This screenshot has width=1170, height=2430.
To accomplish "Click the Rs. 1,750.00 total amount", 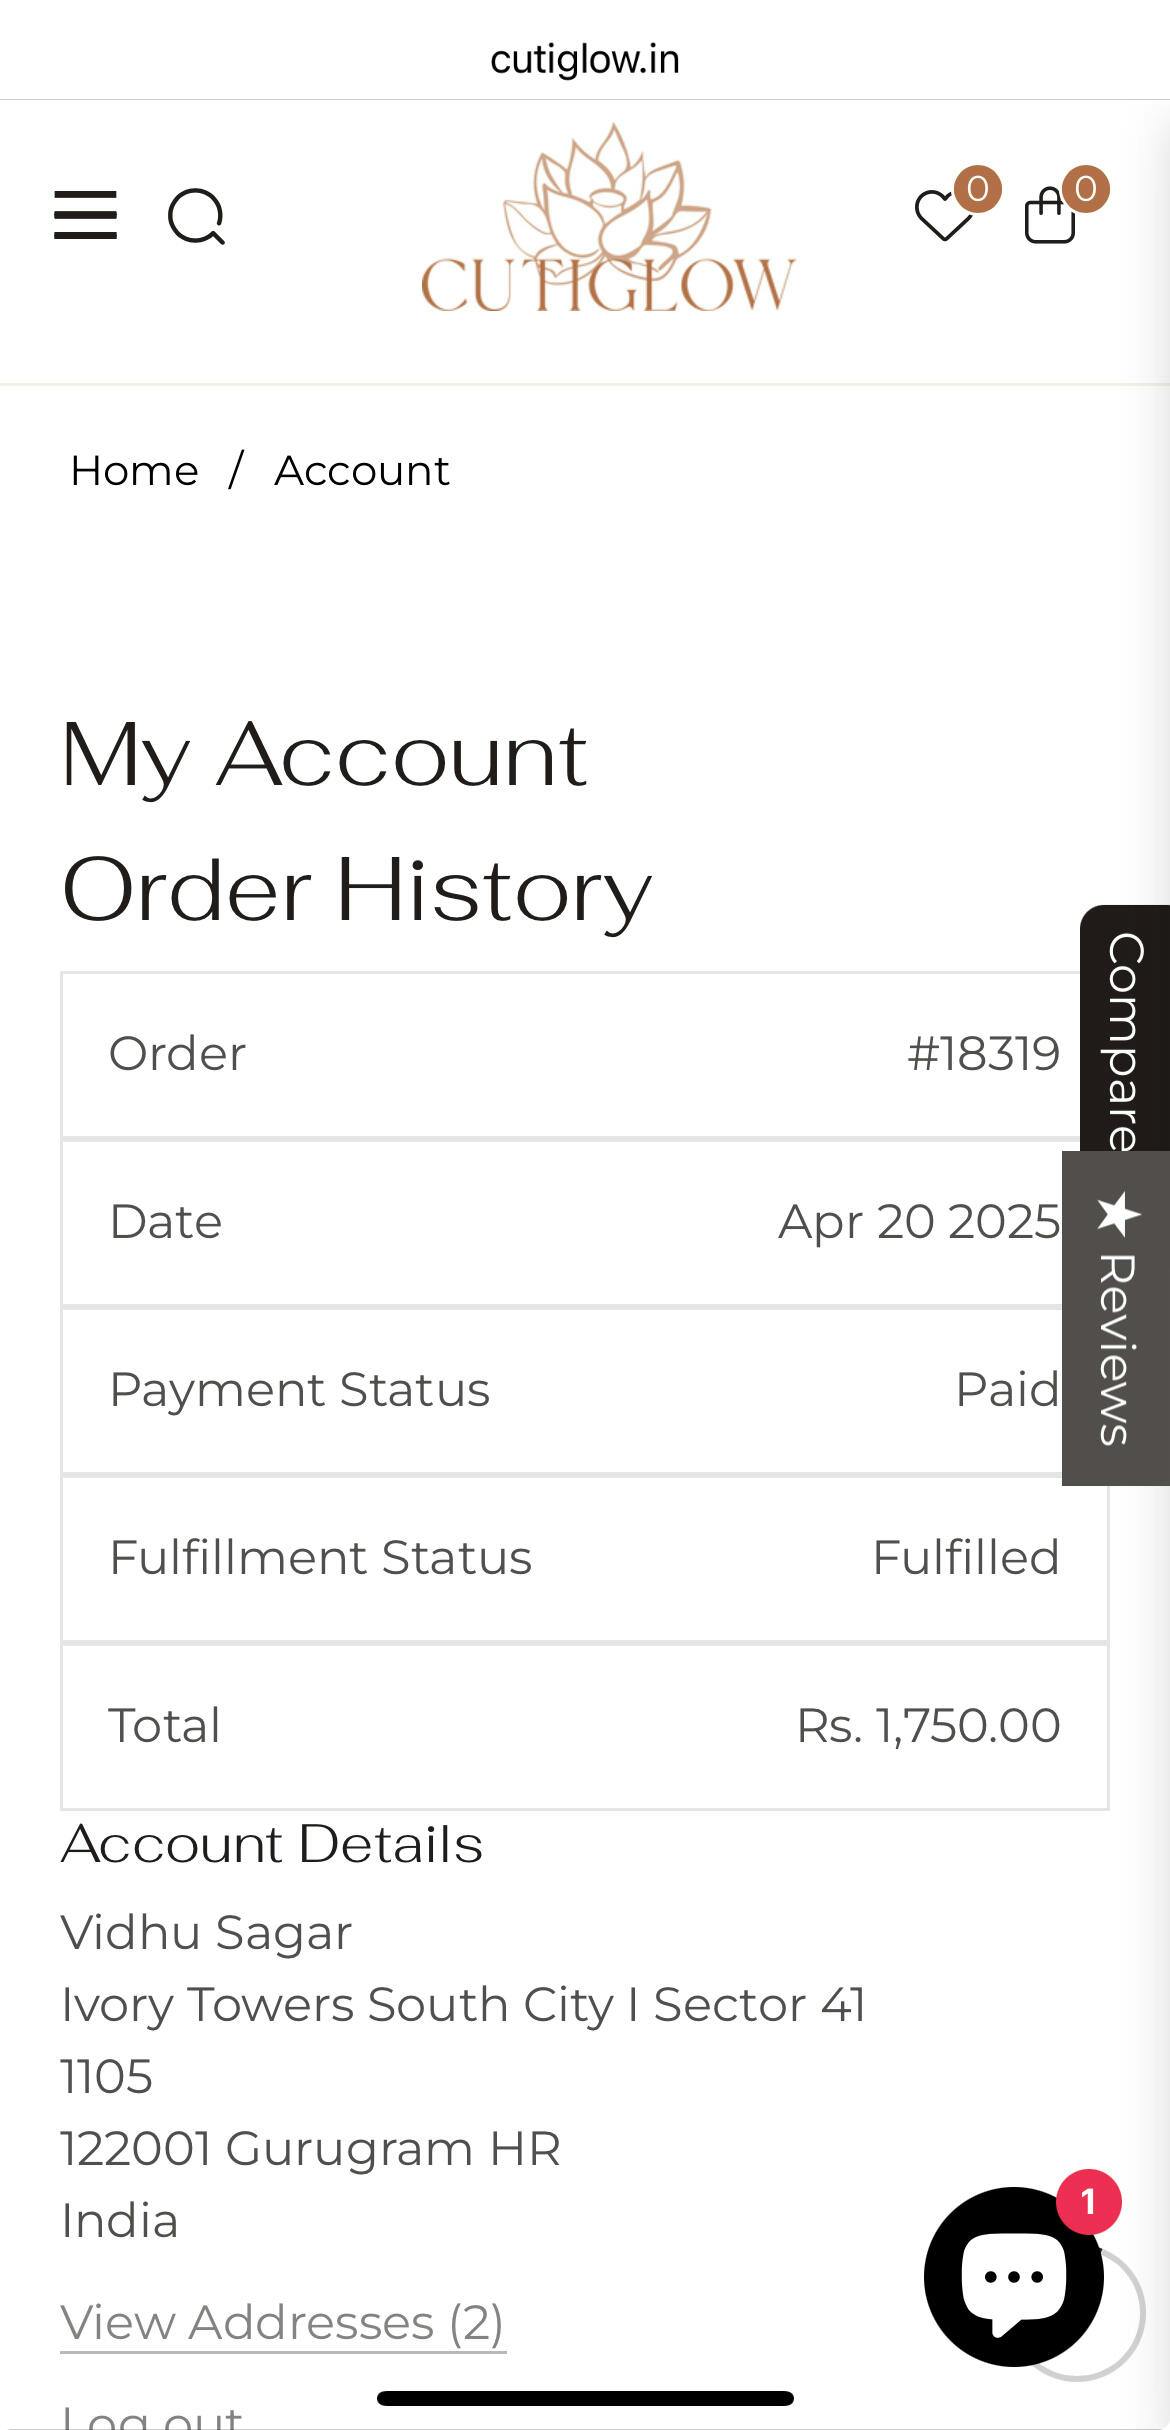I will 927,1726.
